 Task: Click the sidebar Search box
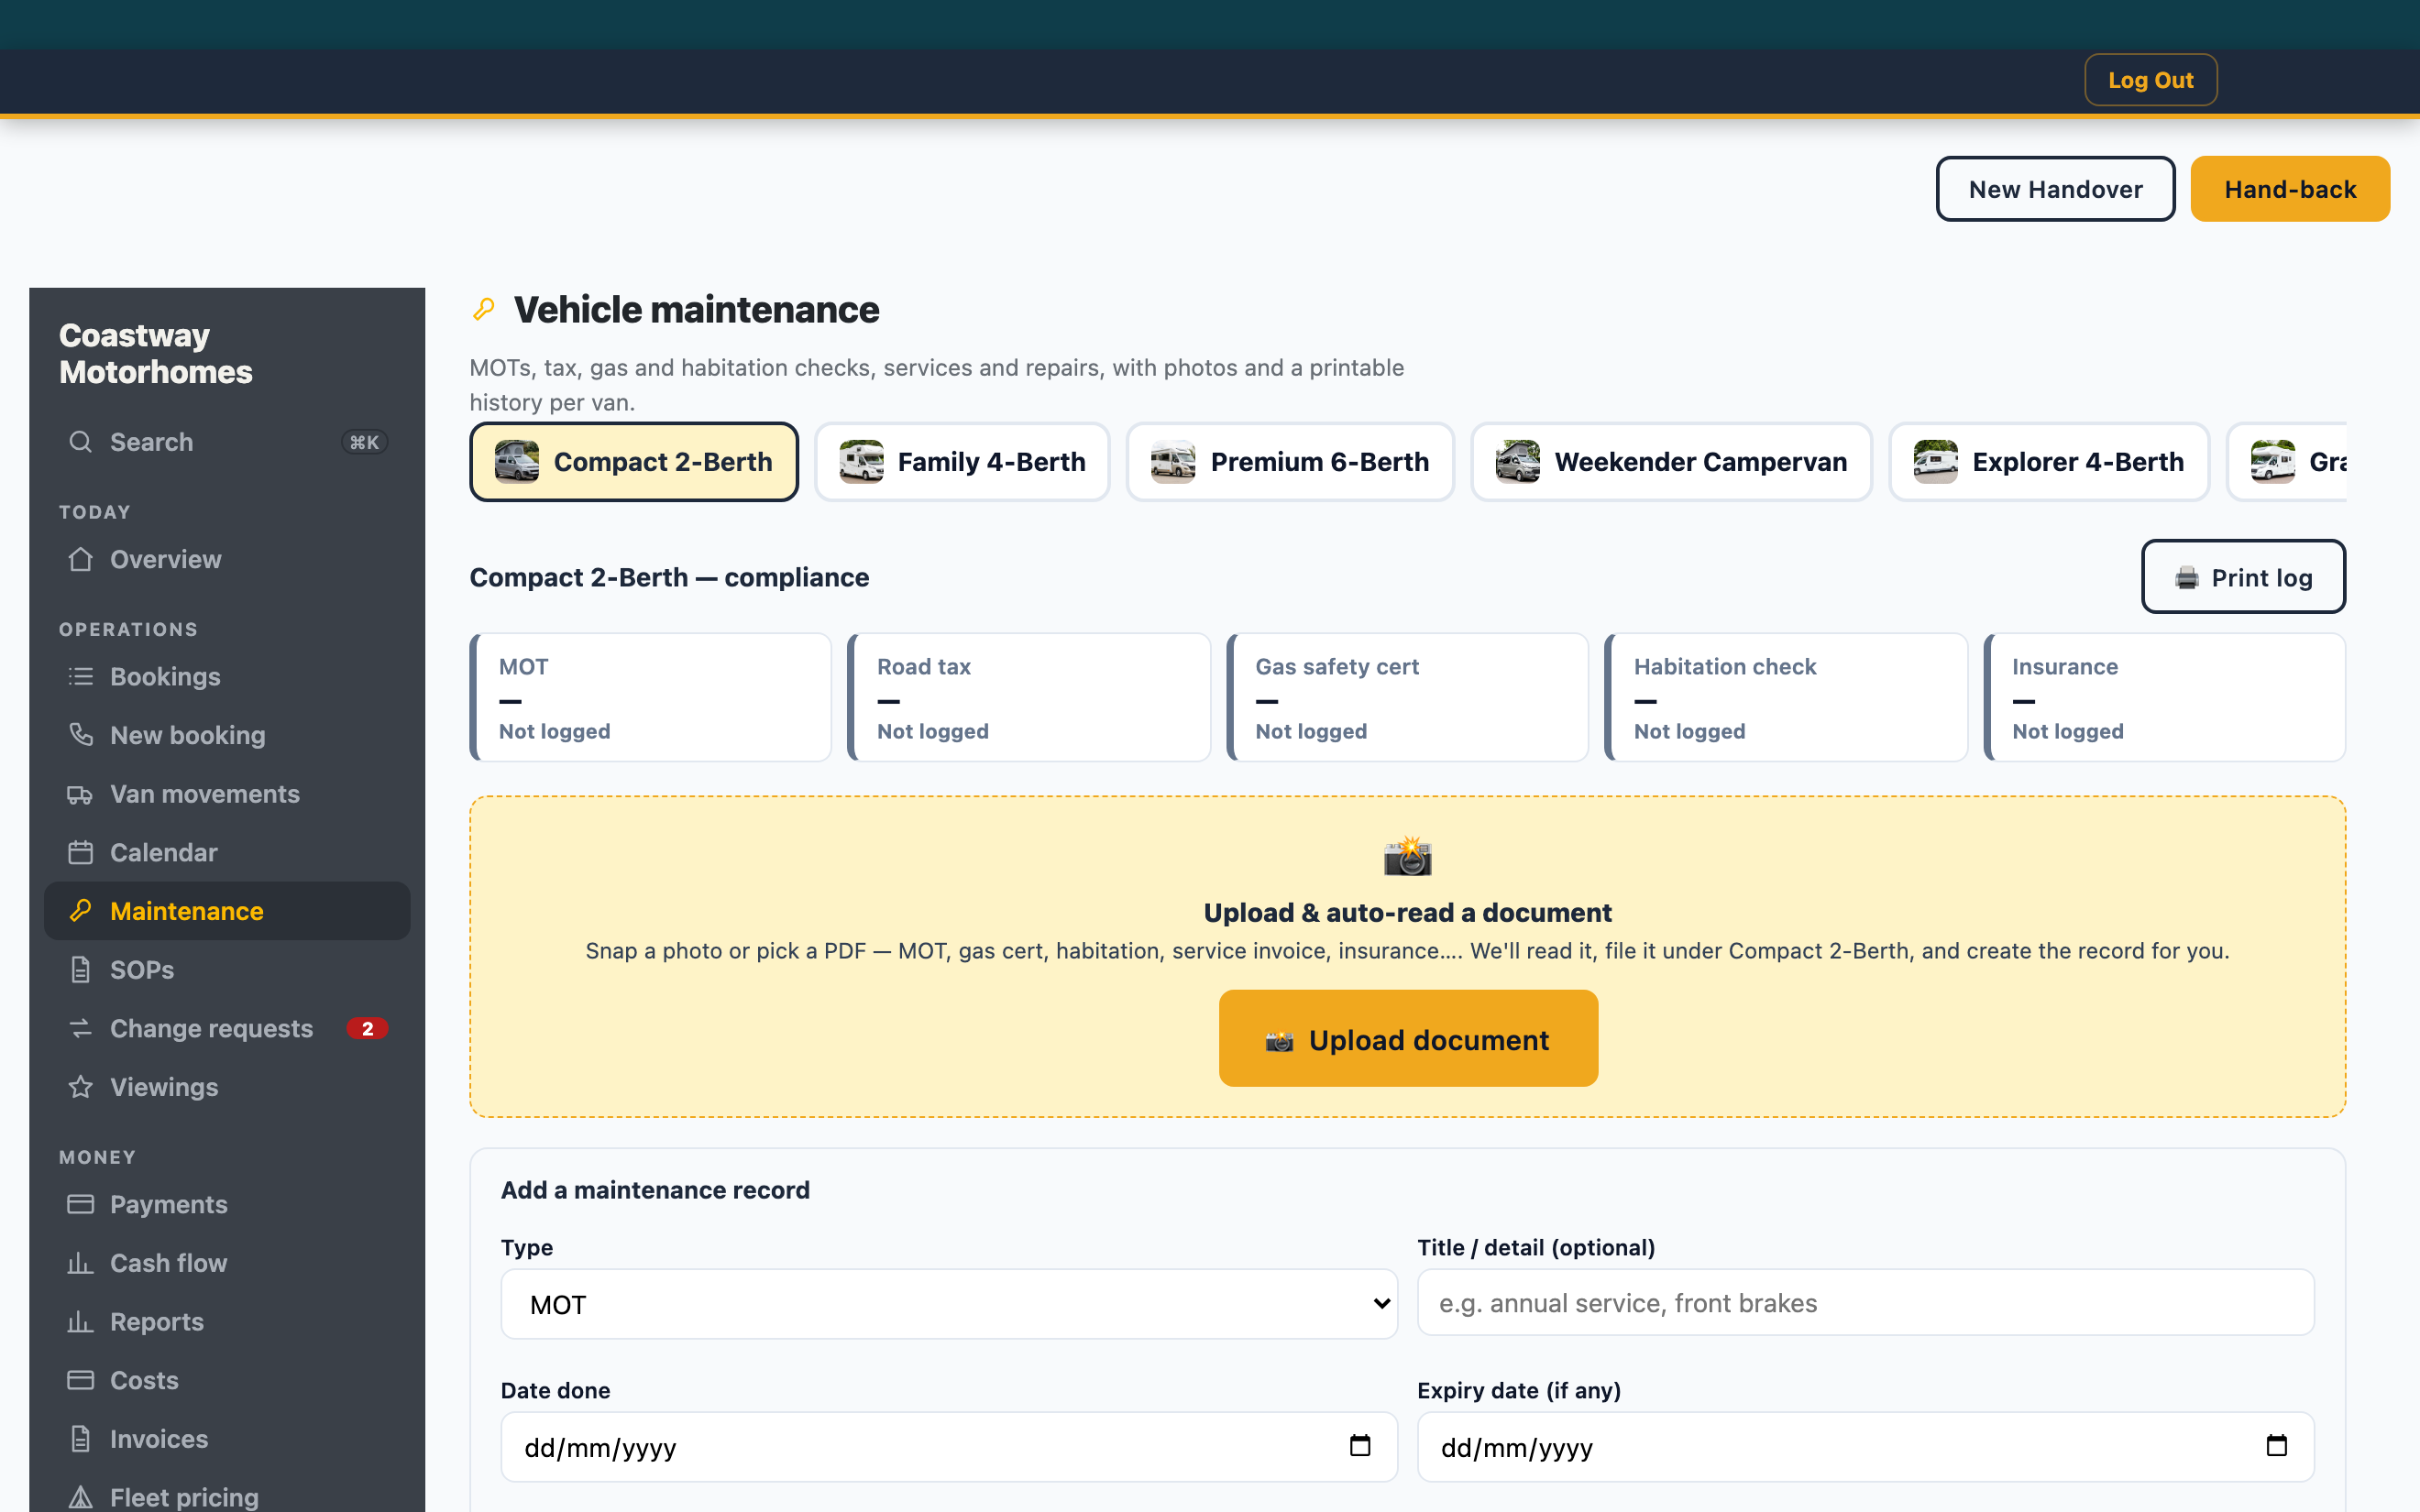227,442
